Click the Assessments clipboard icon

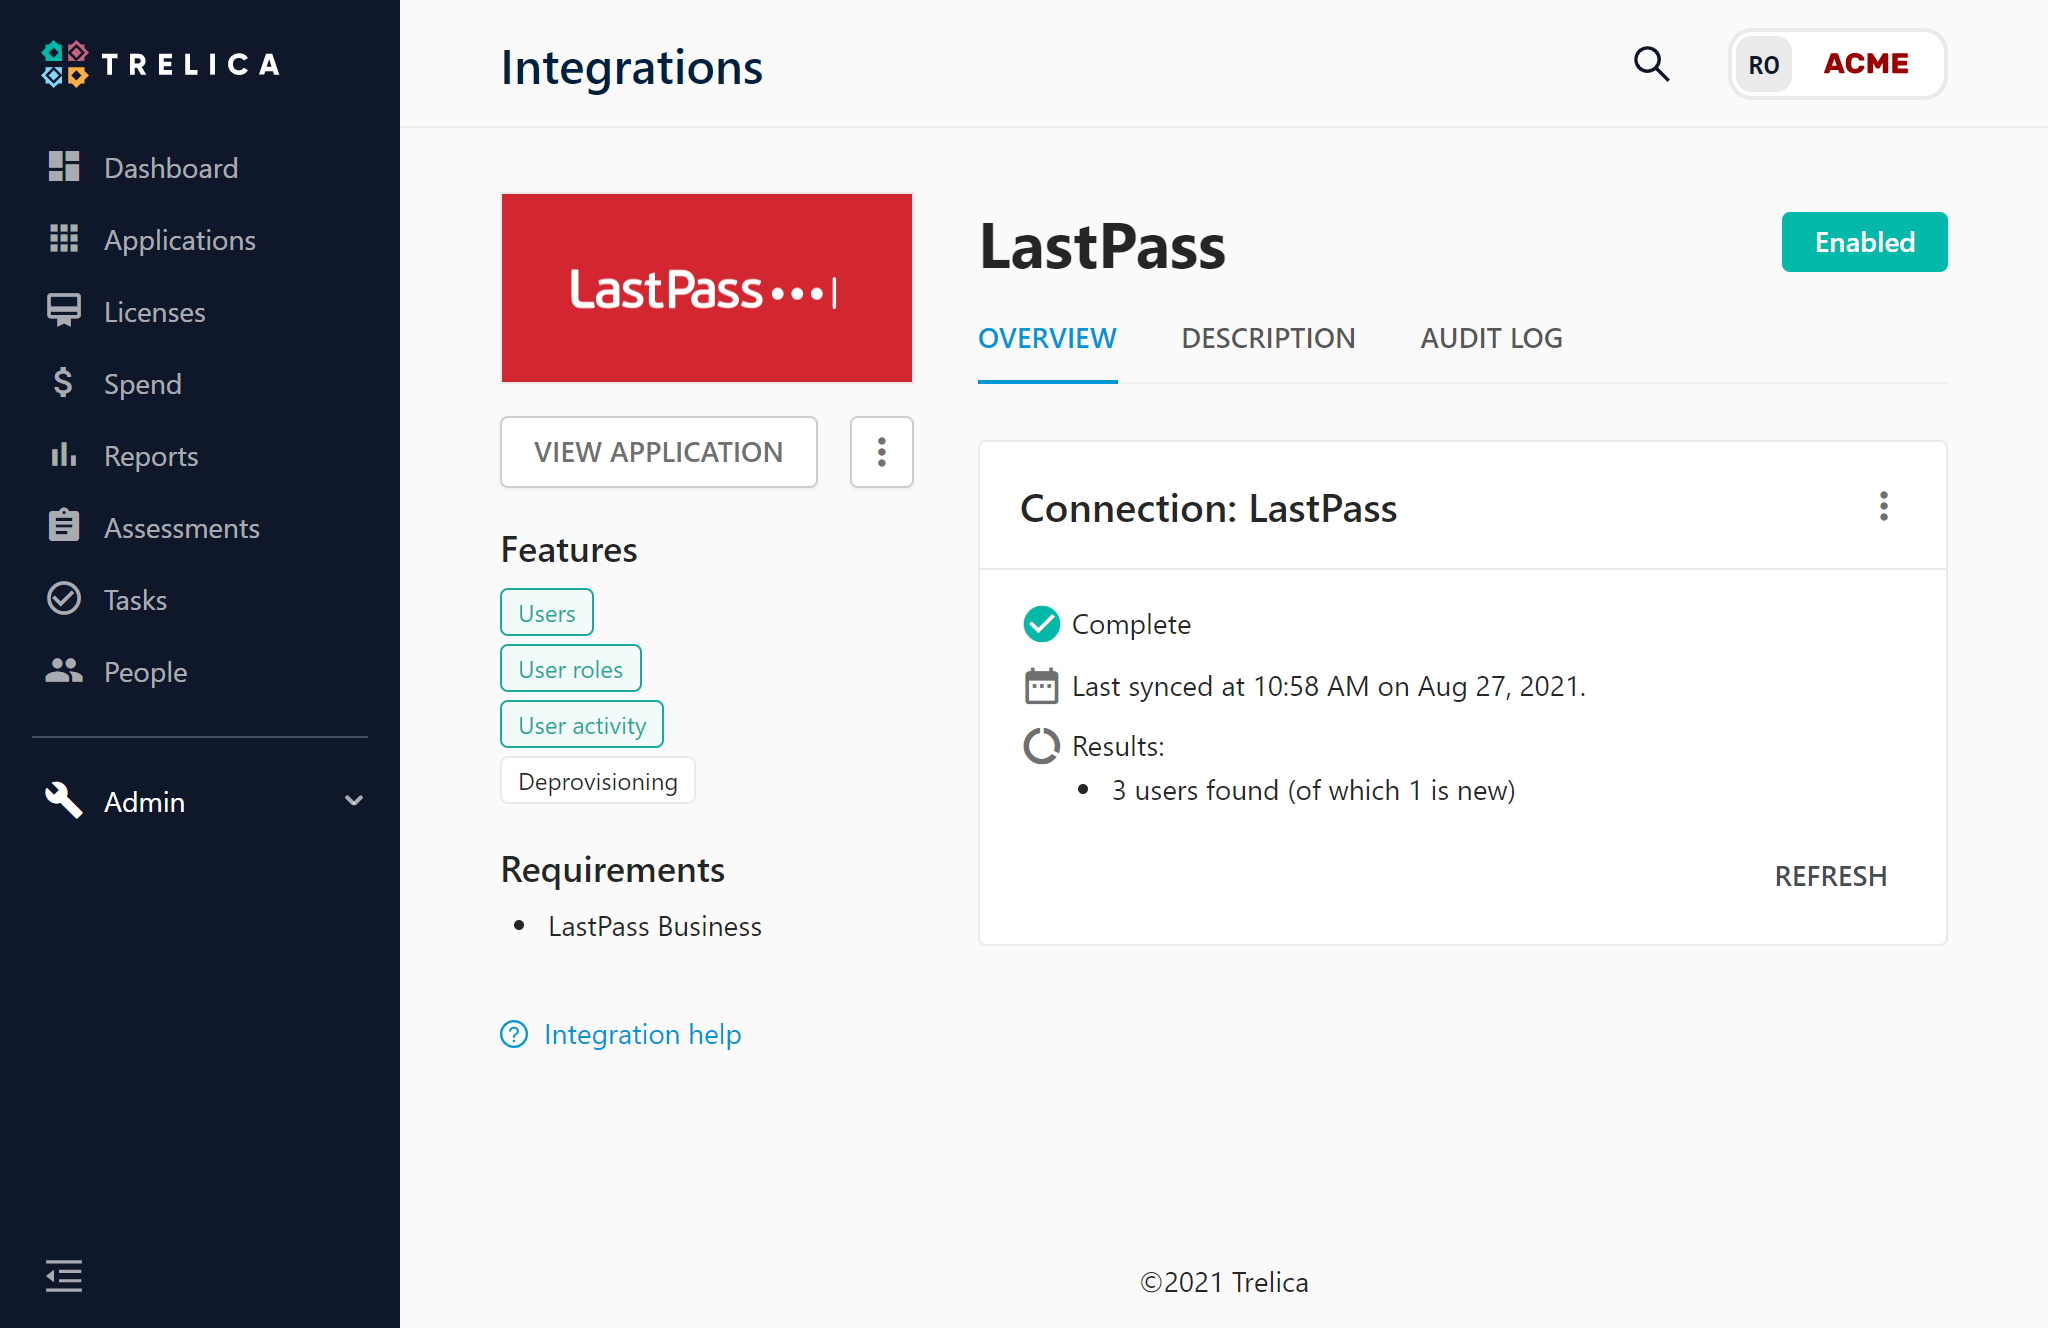[64, 526]
